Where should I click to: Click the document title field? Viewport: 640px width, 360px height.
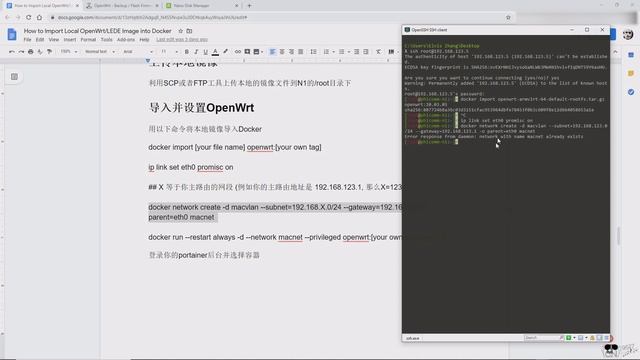pyautogui.click(x=98, y=31)
